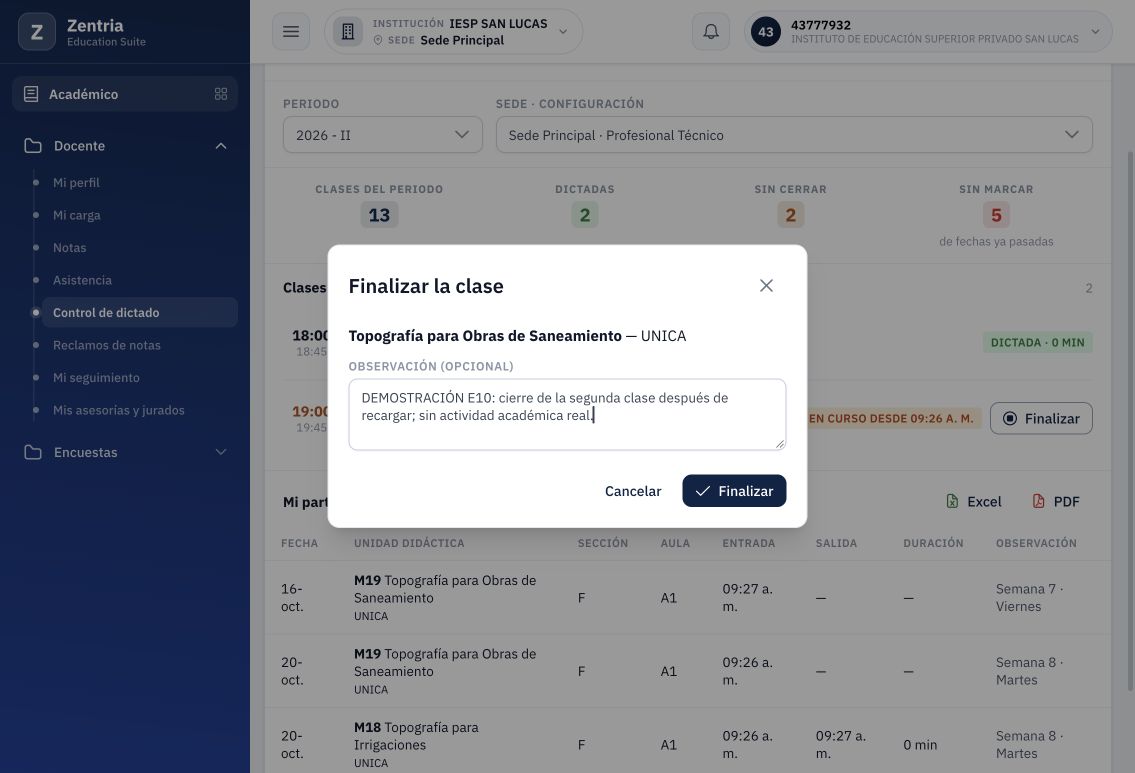This screenshot has height=773, width=1135.
Task: Expand the Encuestas sidebar section
Action: click(221, 452)
